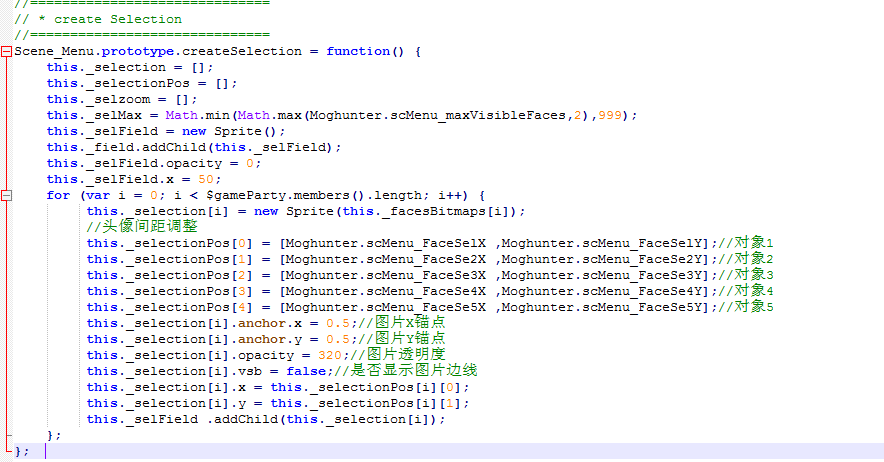Collapse the for loop fold marker
Image resolution: width=884 pixels, height=462 pixels.
tap(6, 196)
